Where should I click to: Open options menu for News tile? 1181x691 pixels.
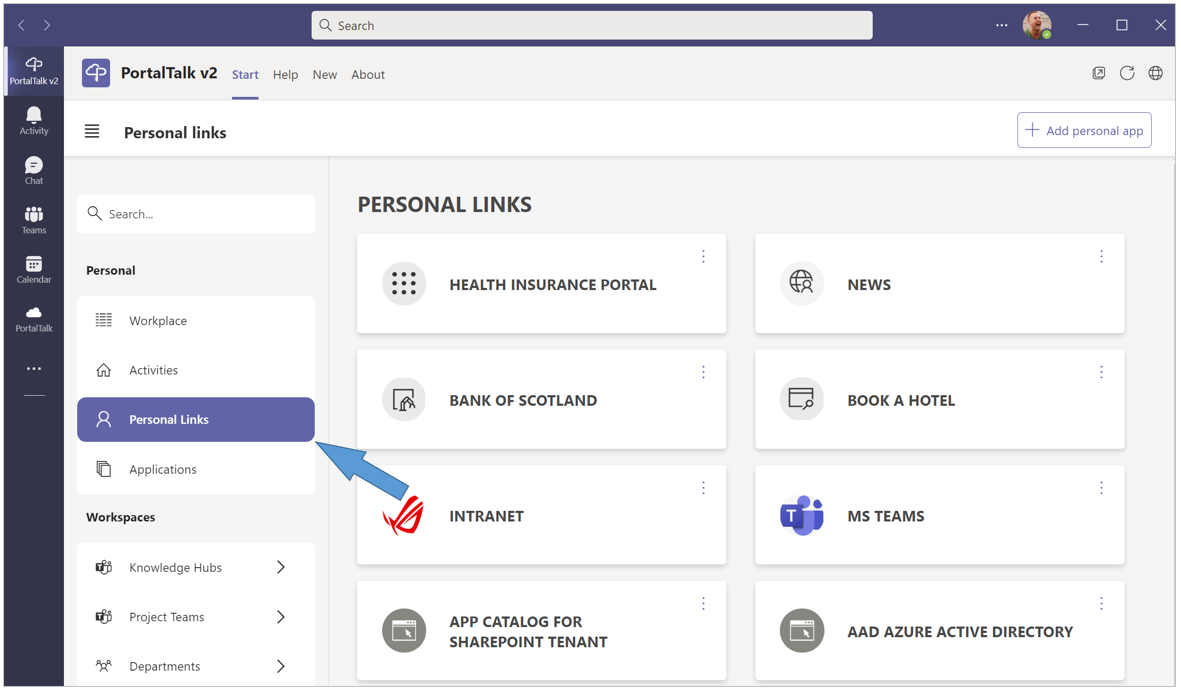pyautogui.click(x=1101, y=256)
